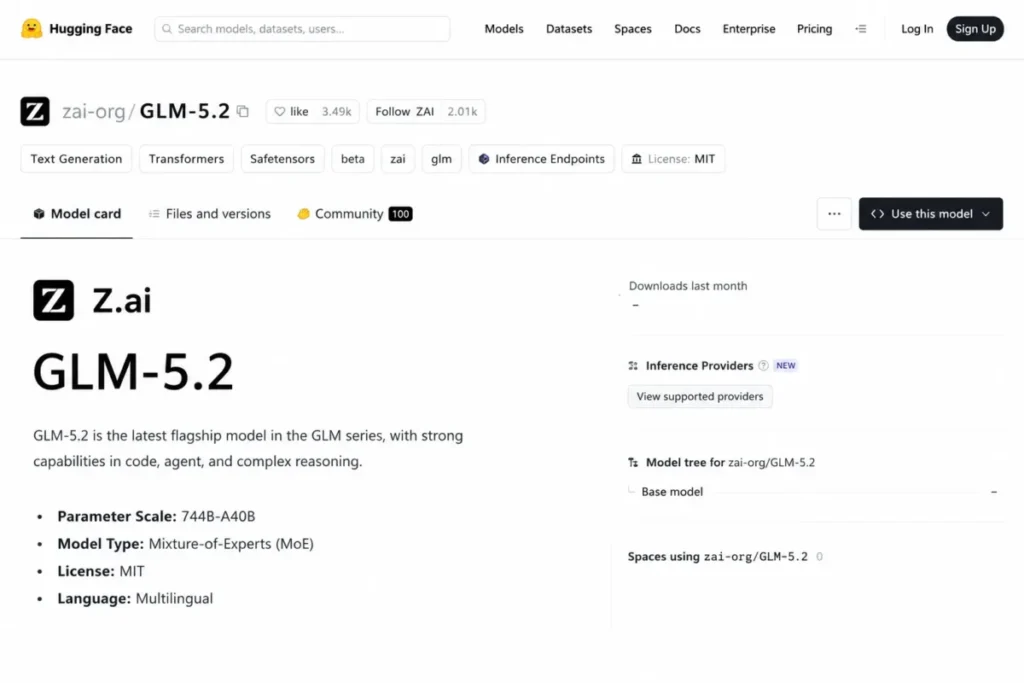Select the Transformers tag

pos(186,159)
